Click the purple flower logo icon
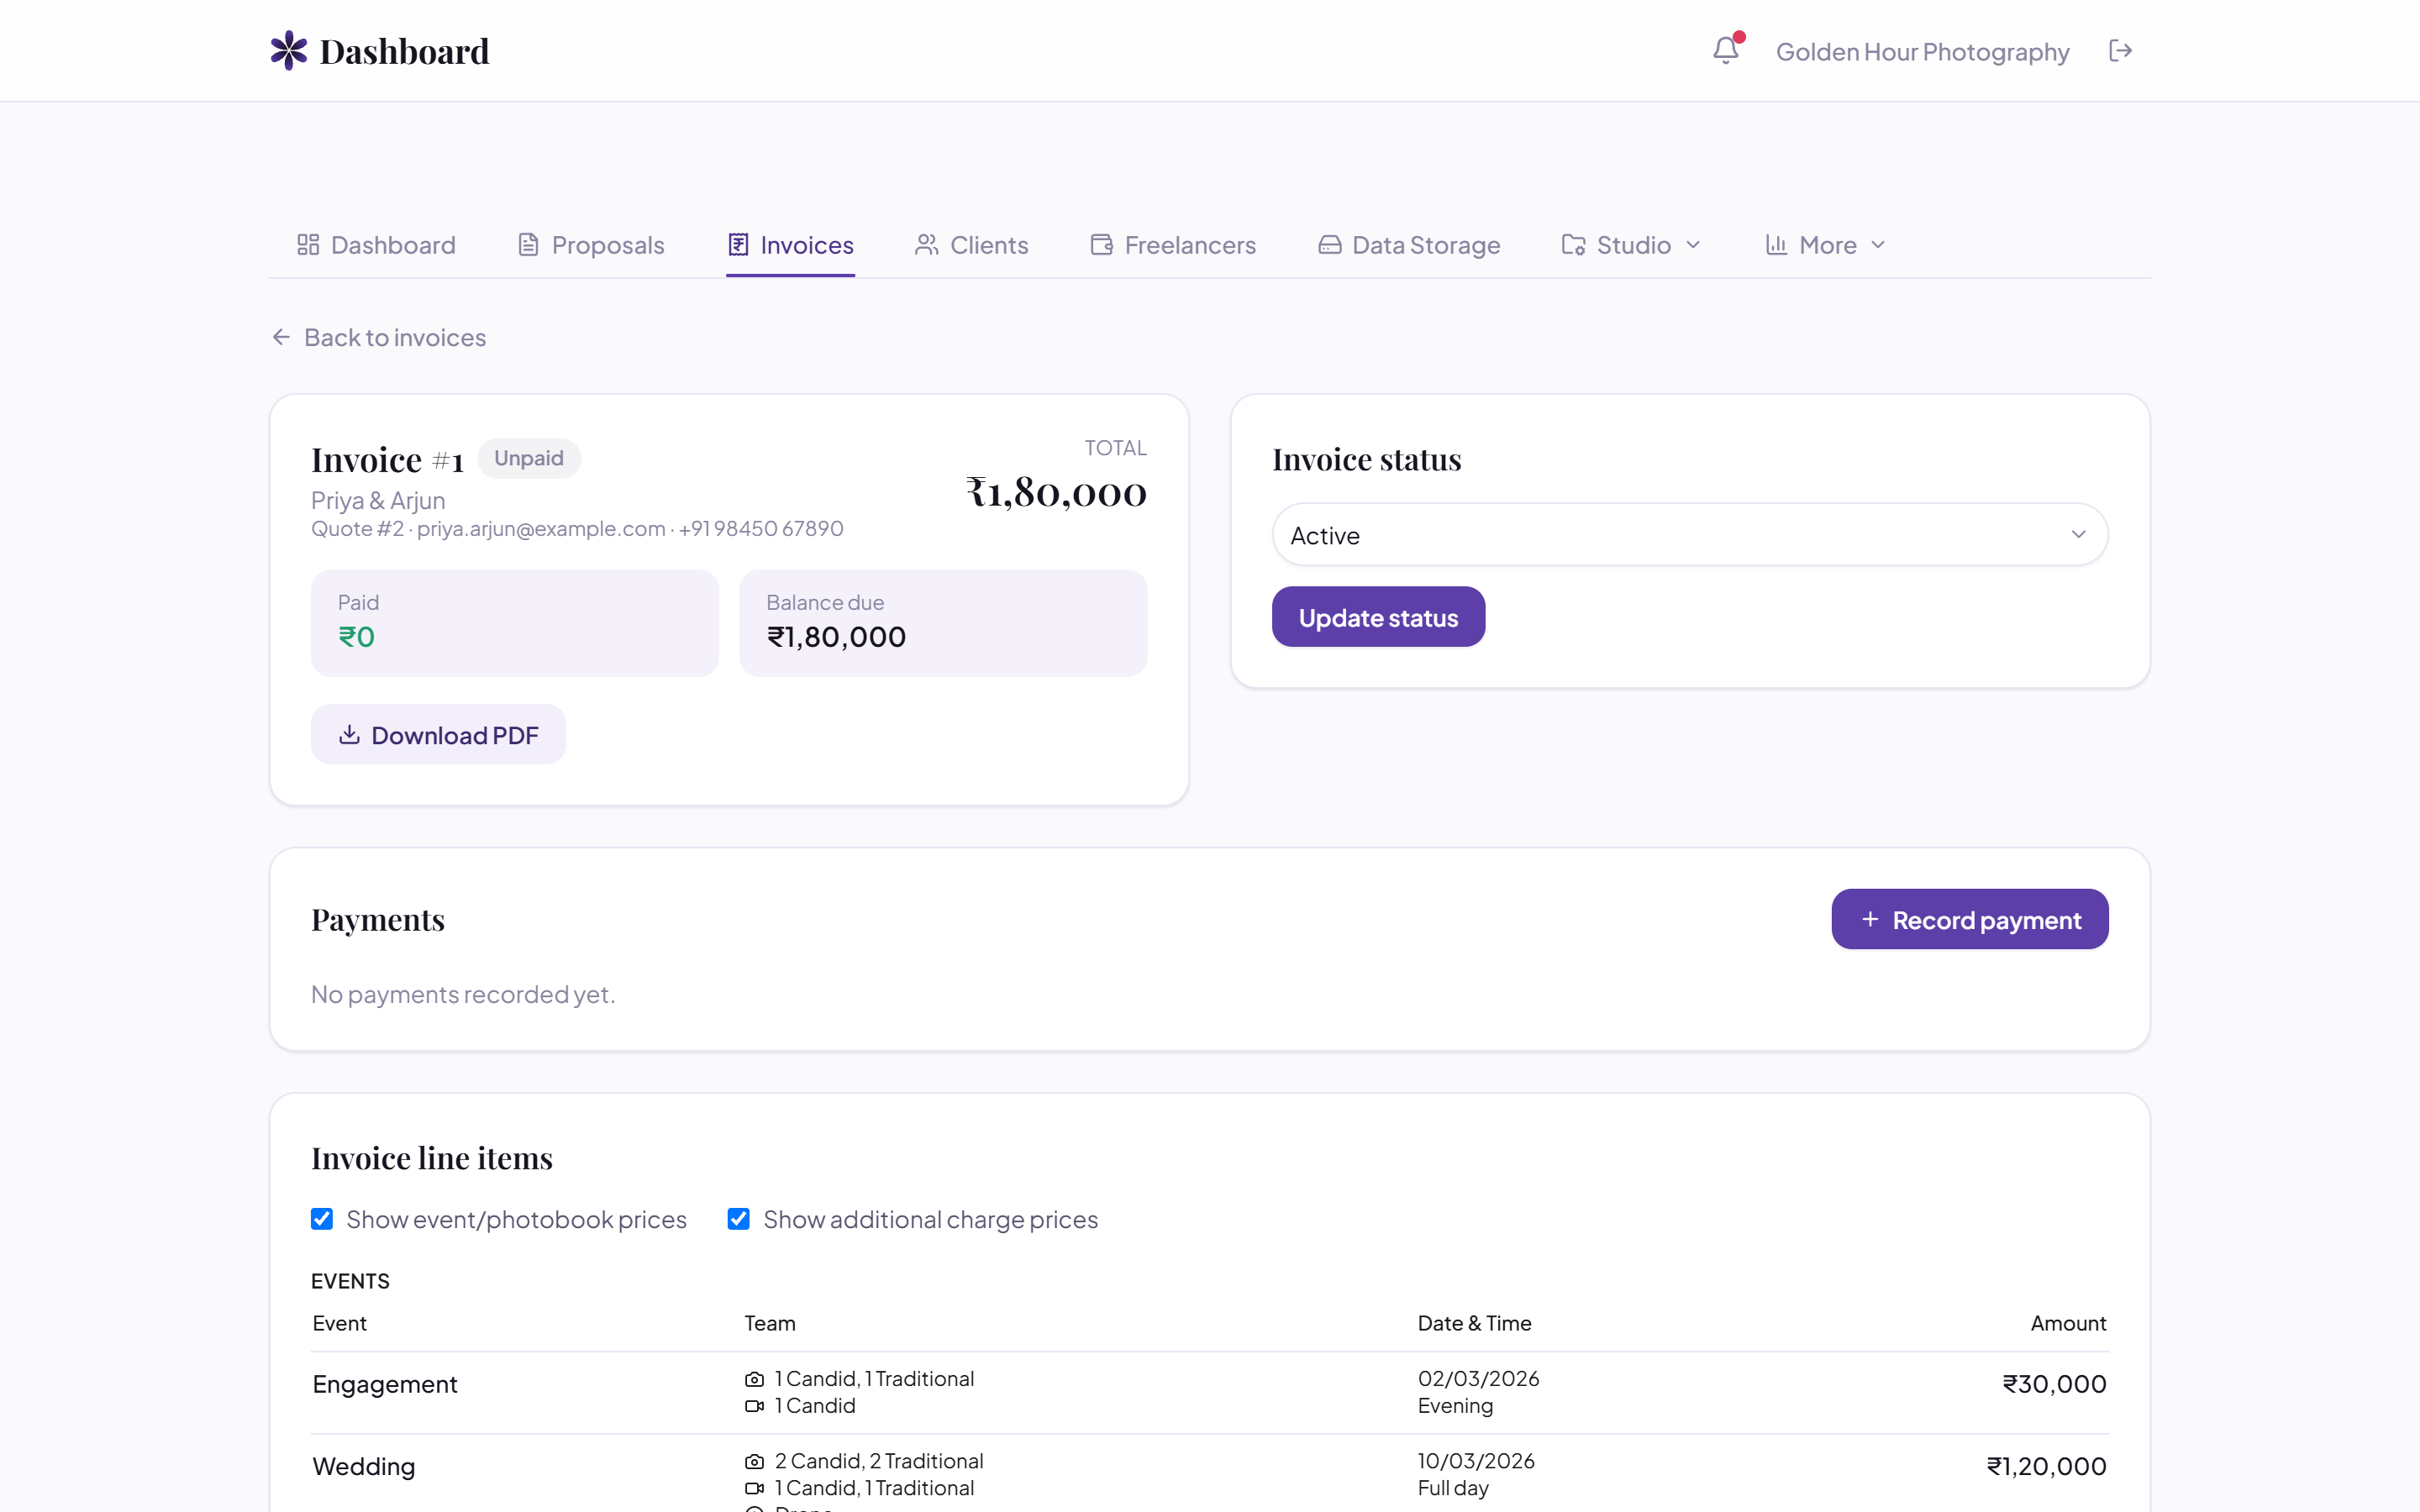 (289, 50)
